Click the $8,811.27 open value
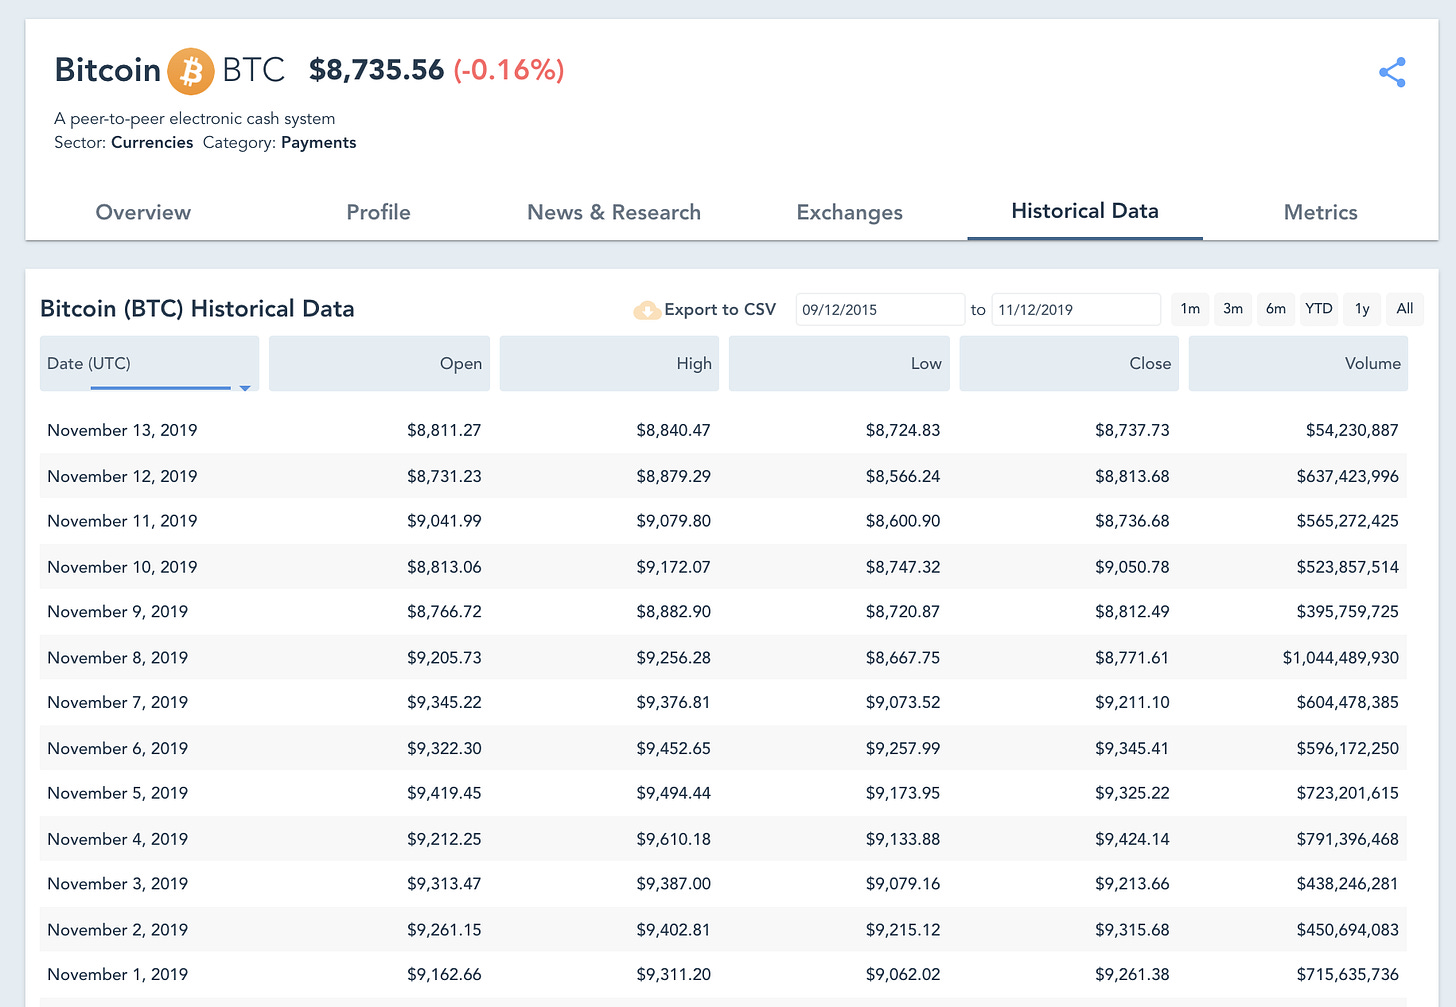The height and width of the screenshot is (1007, 1456). [x=444, y=430]
